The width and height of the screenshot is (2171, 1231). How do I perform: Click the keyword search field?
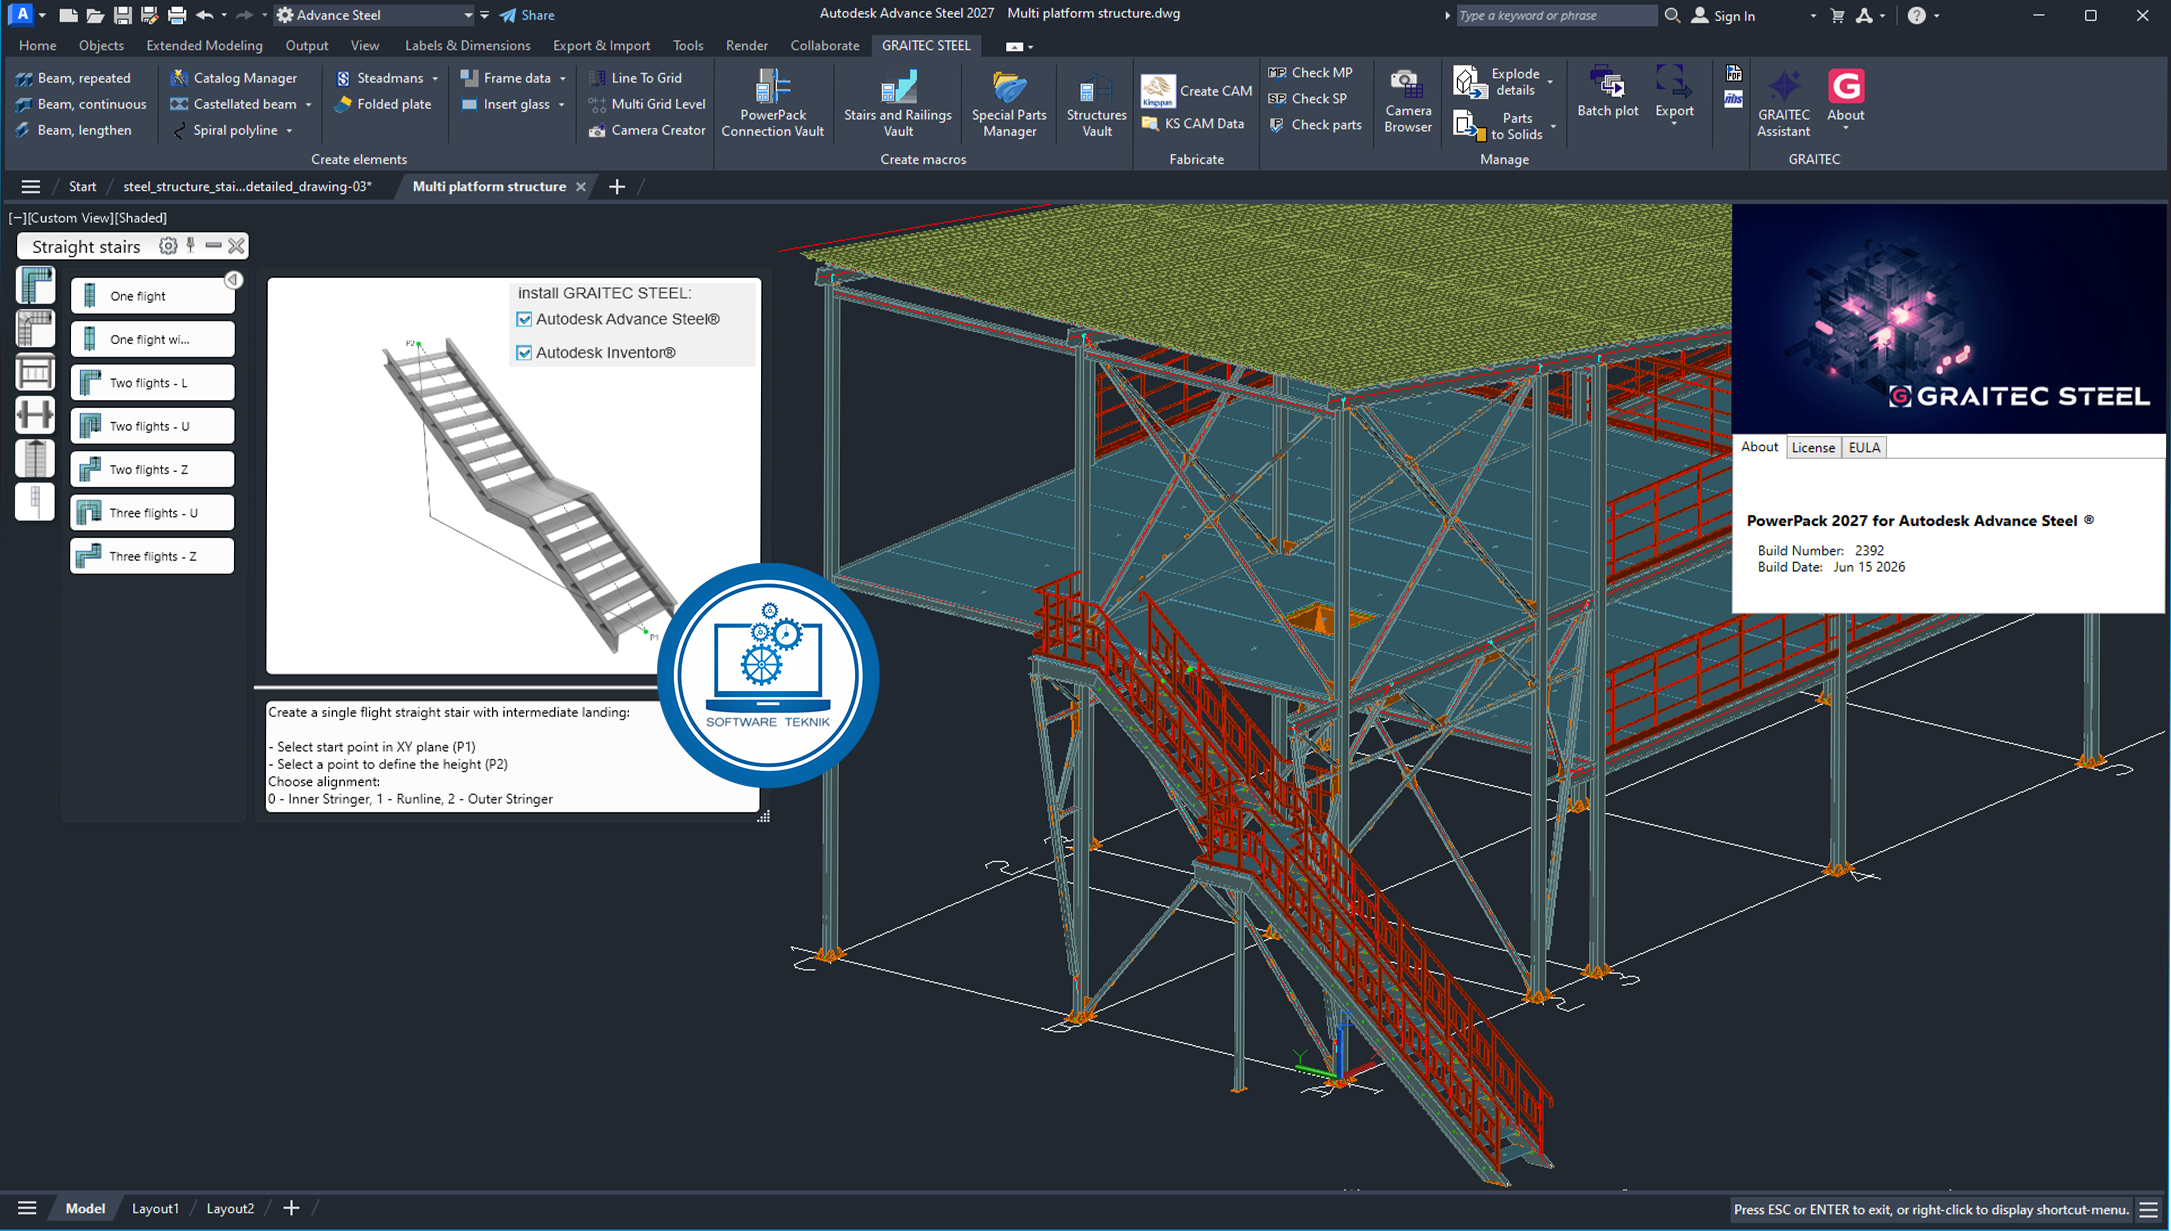(1555, 15)
